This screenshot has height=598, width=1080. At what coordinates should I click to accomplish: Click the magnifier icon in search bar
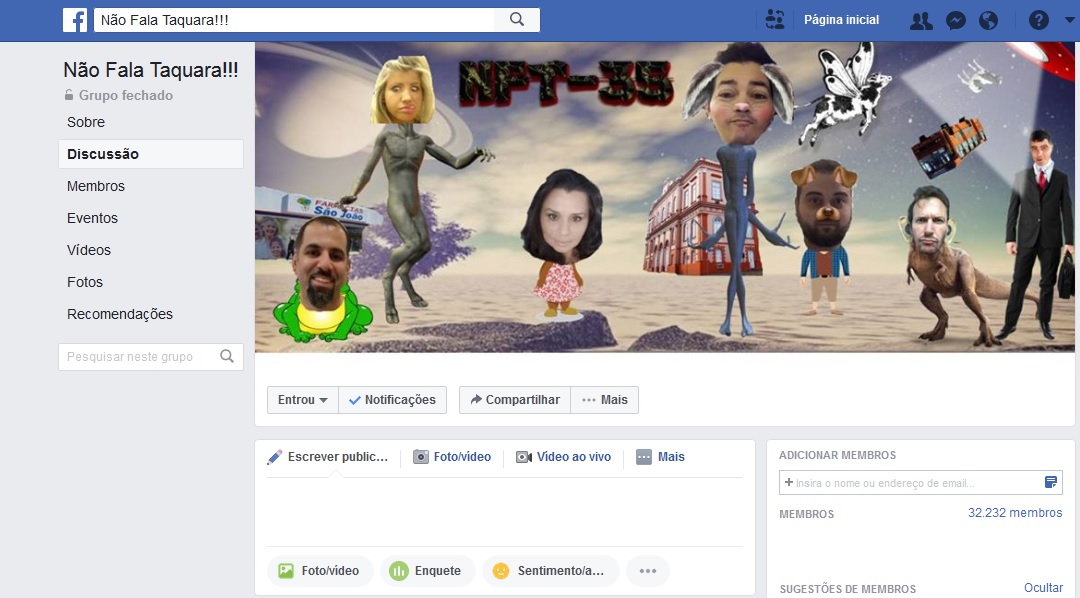pyautogui.click(x=516, y=19)
